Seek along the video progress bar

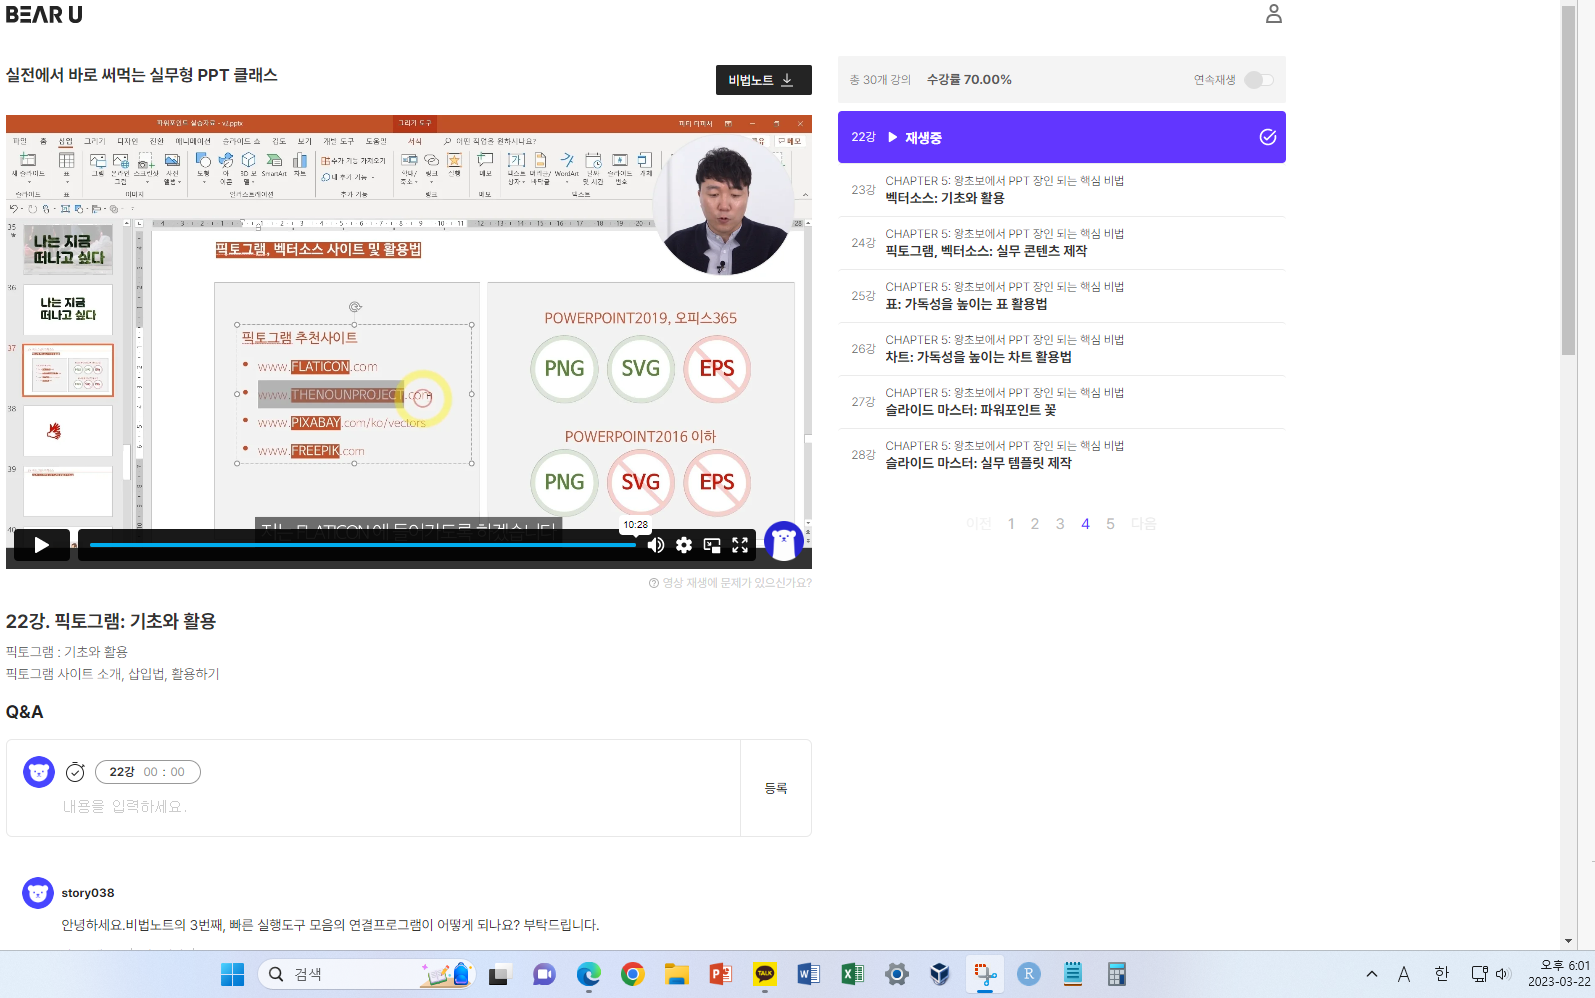pos(363,545)
